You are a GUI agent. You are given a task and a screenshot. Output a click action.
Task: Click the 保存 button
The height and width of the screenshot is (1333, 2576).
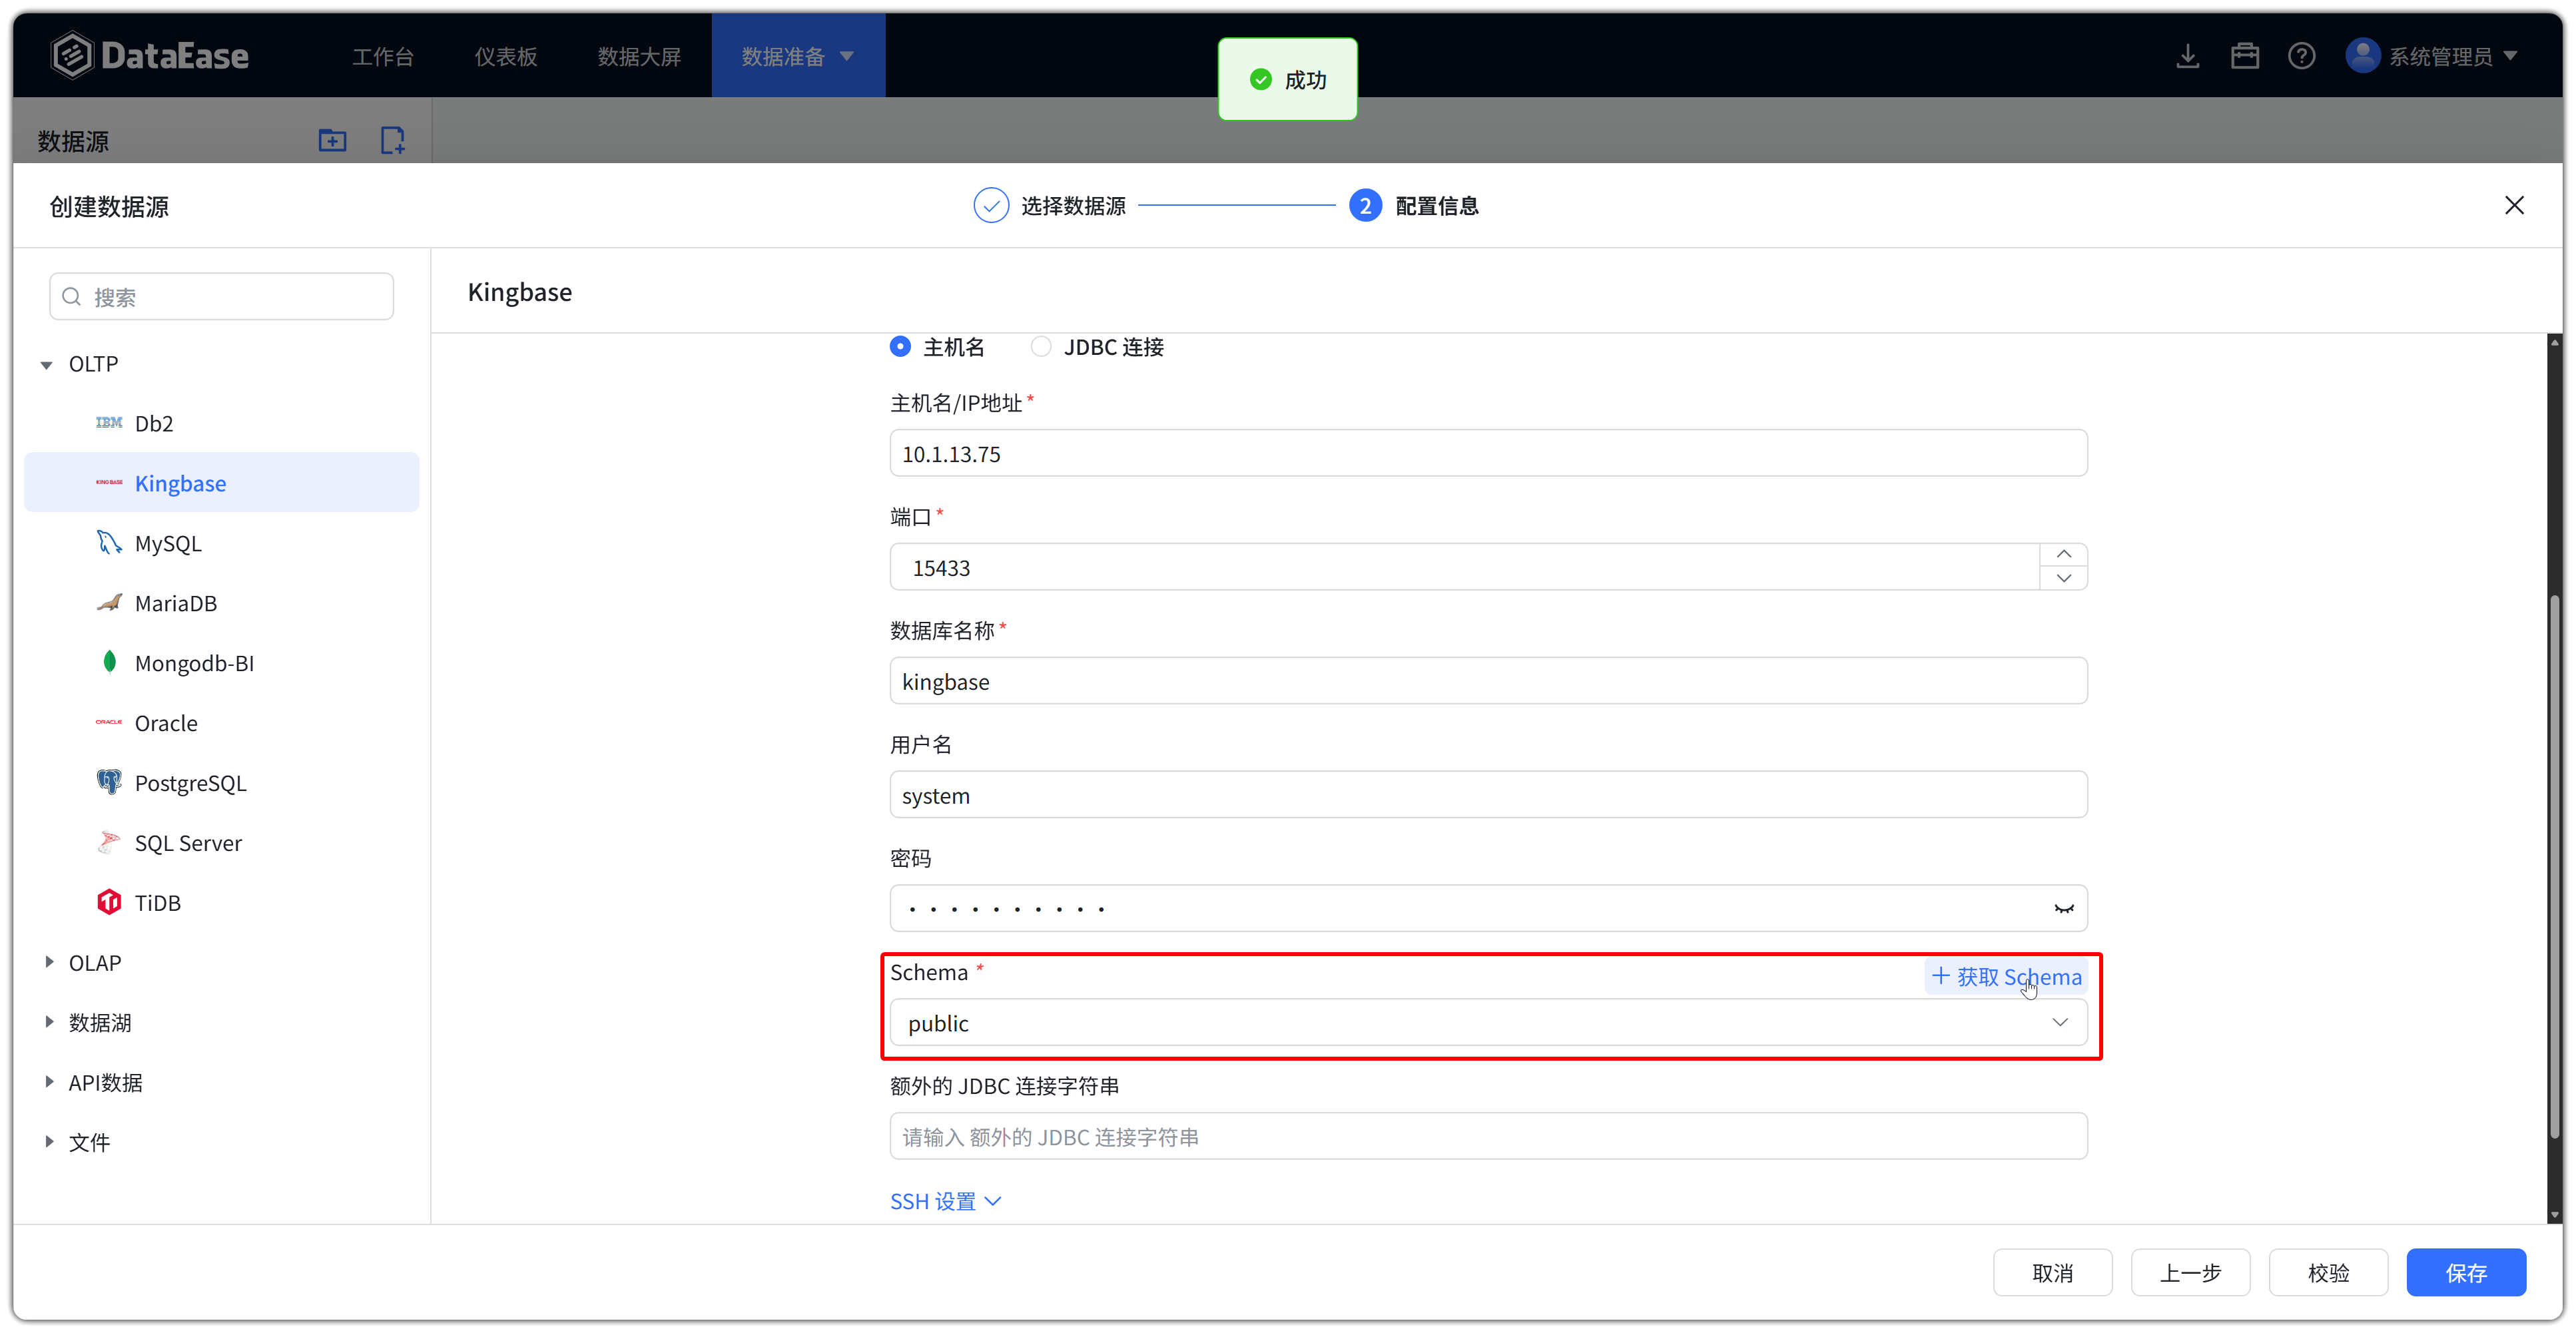click(x=2466, y=1272)
